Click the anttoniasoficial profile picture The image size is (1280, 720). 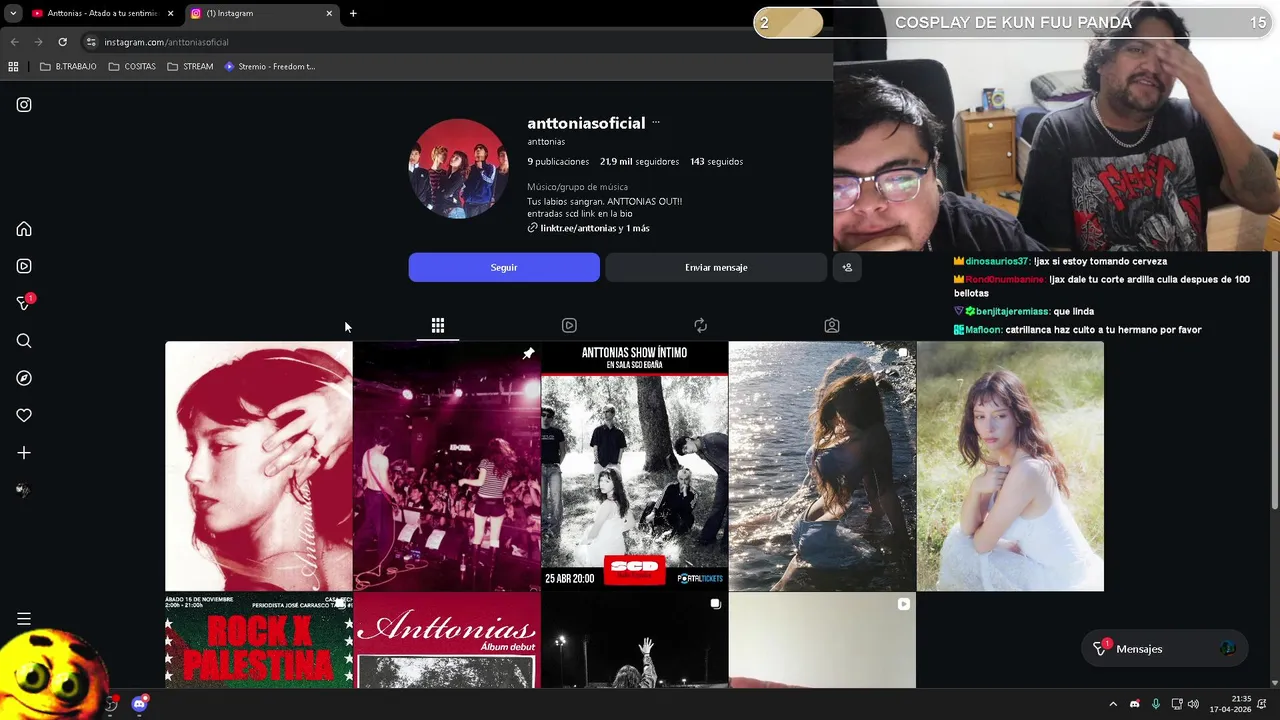point(458,169)
